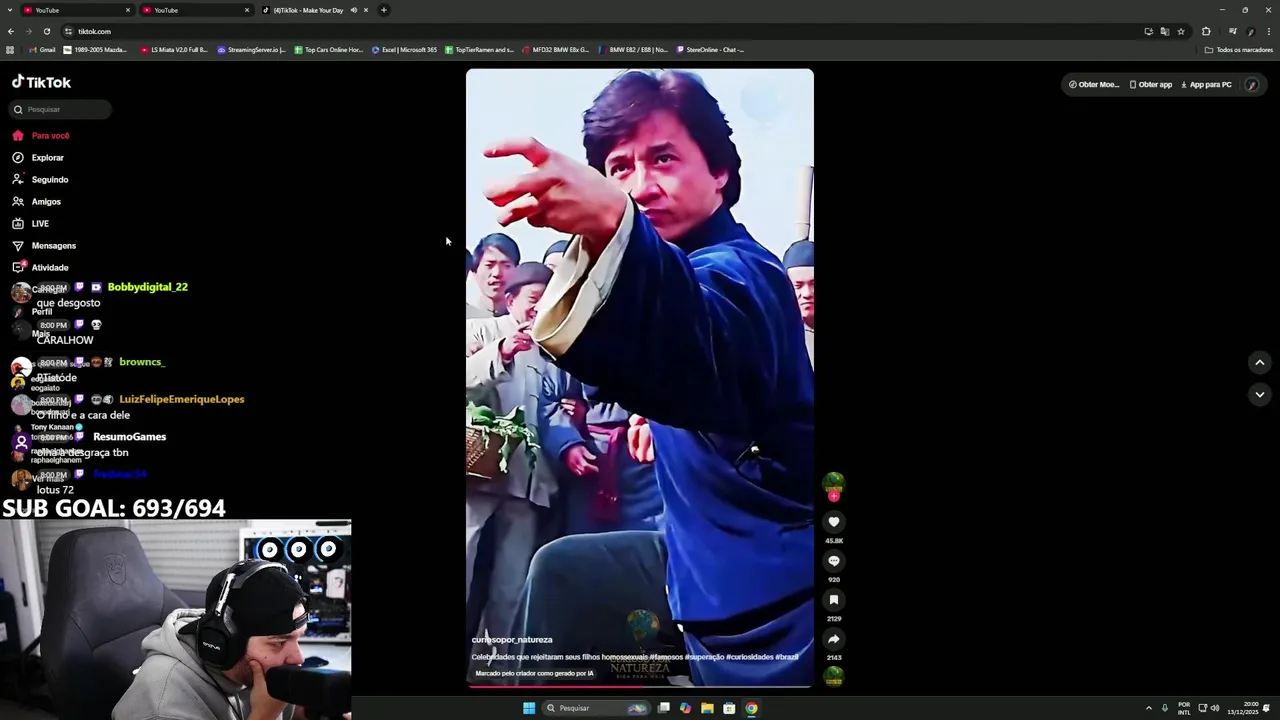The height and width of the screenshot is (720, 1280).
Task: Follow creator via red plus badge
Action: pyautogui.click(x=833, y=496)
